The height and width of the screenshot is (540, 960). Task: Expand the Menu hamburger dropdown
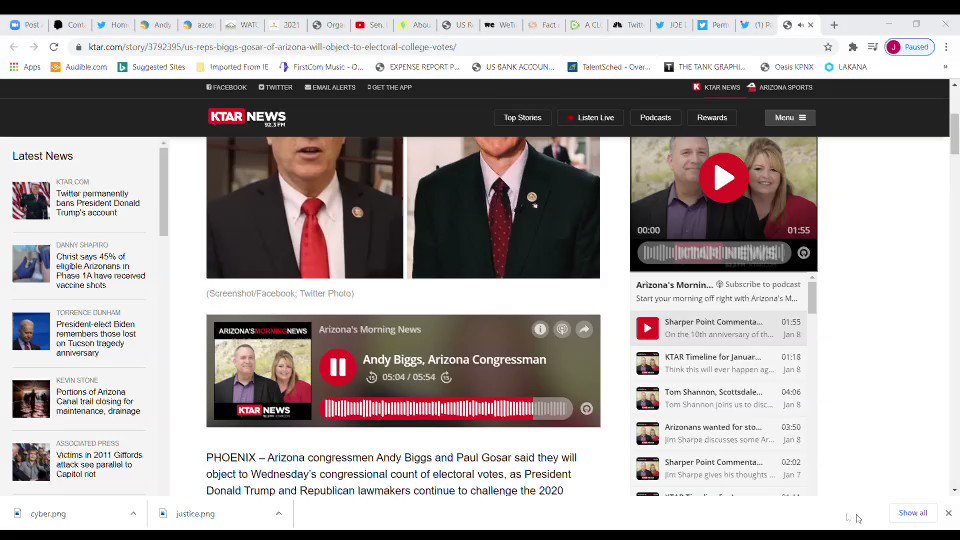[790, 118]
